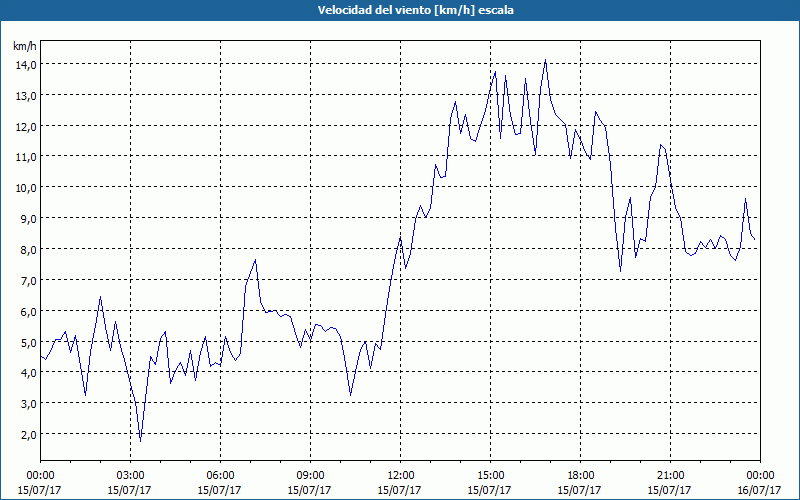Click the "12,0" y-axis label
Image resolution: width=800 pixels, height=500 pixels.
(26, 126)
